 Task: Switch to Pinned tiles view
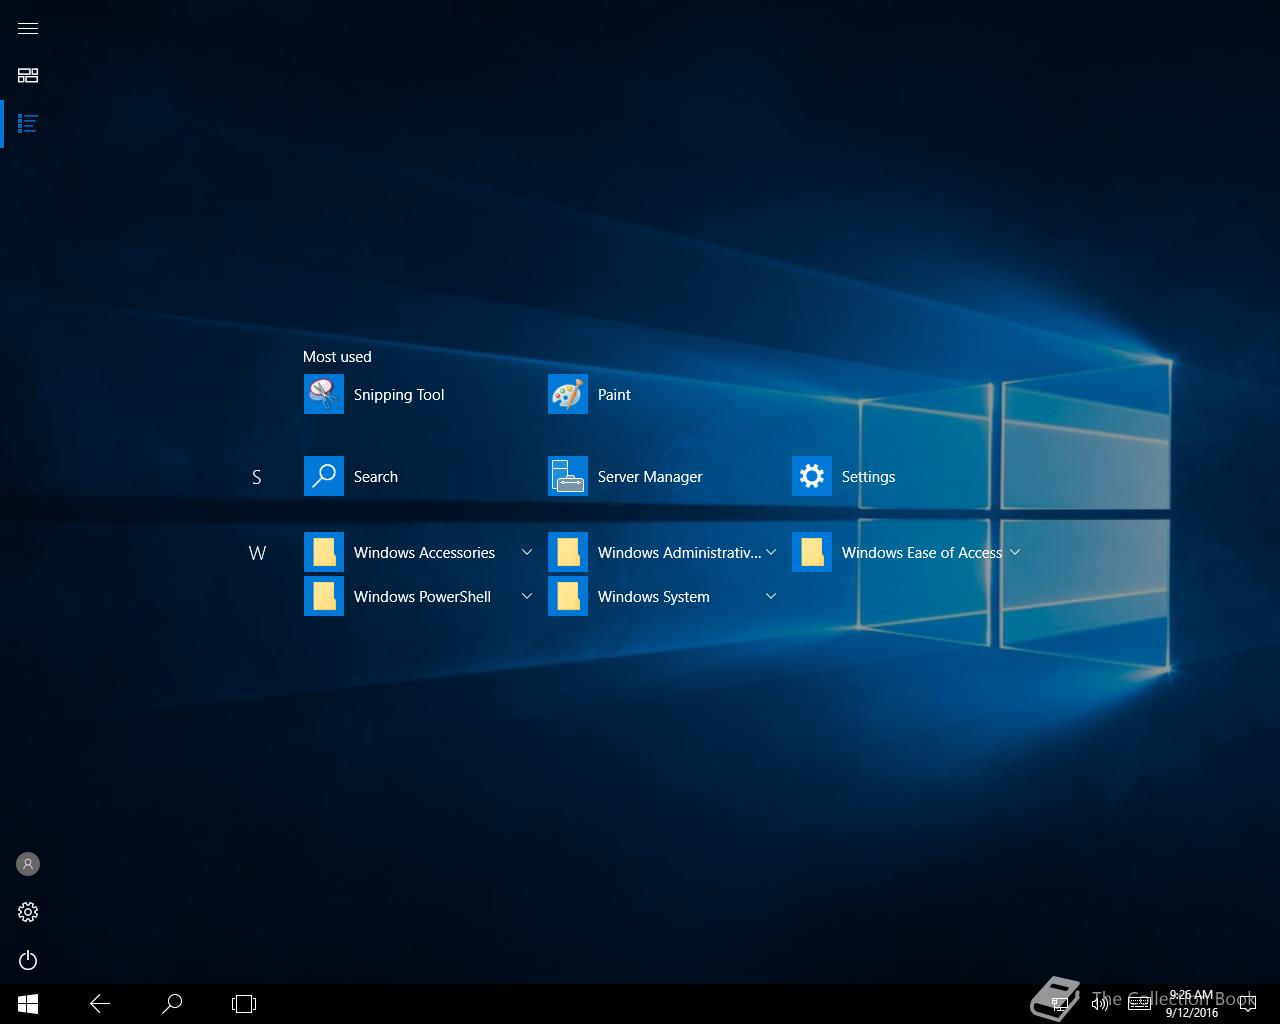(28, 76)
